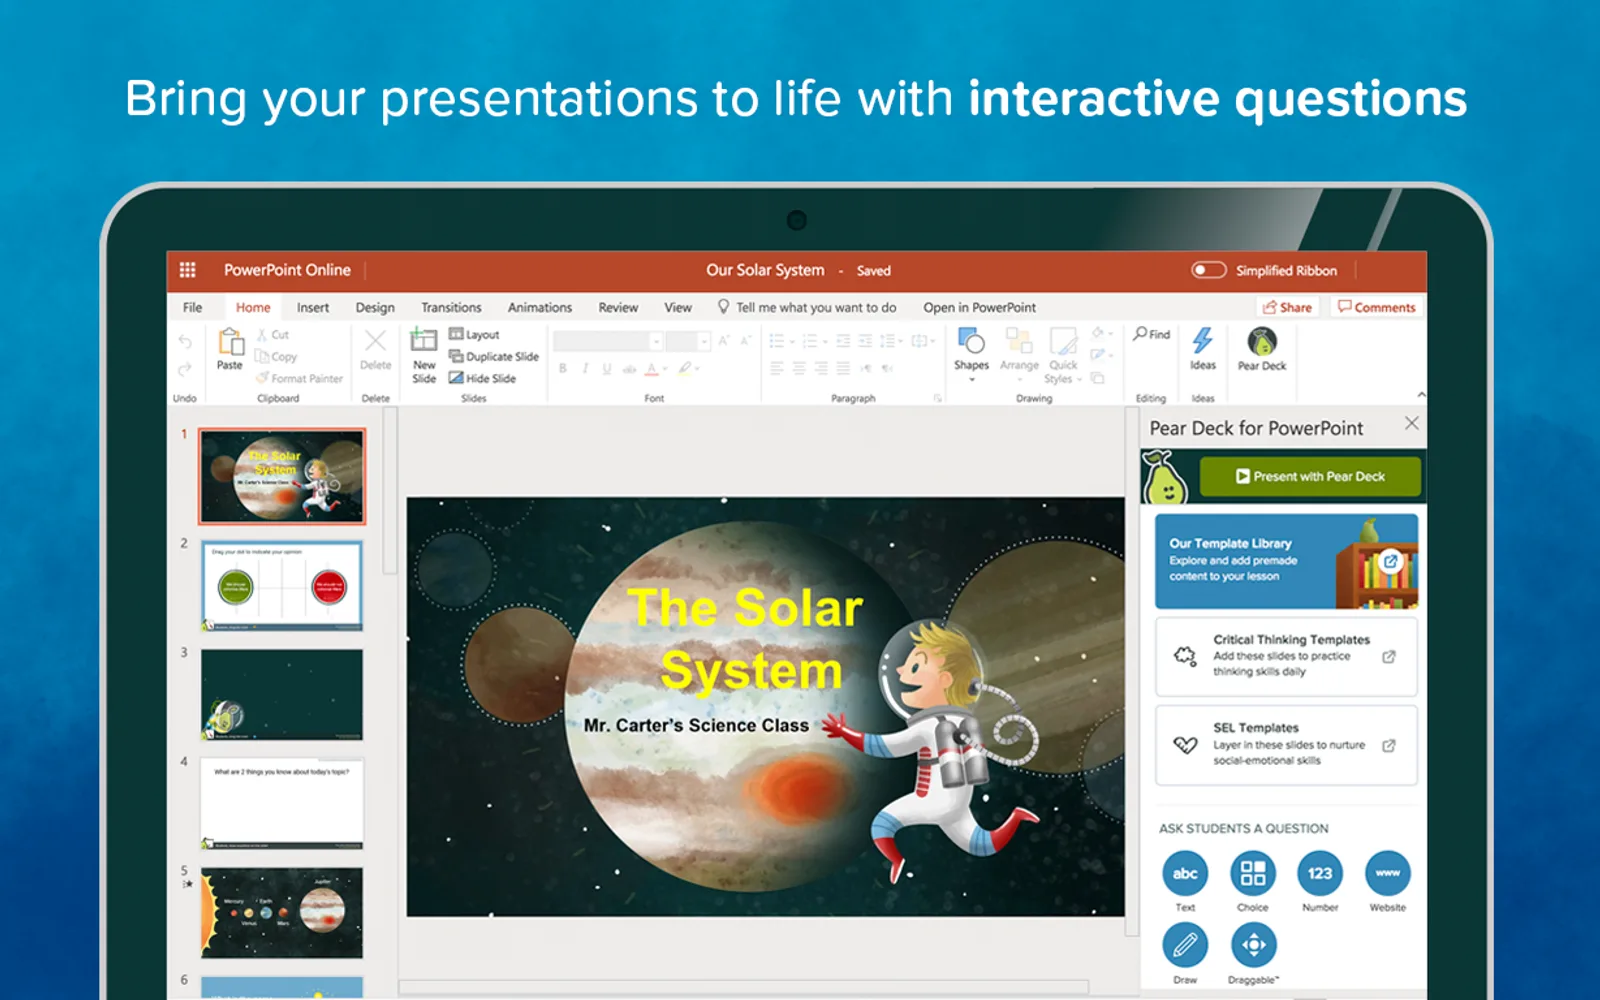Viewport: 1600px width, 1000px height.
Task: Add a Draw question pencil icon
Action: (x=1185, y=944)
